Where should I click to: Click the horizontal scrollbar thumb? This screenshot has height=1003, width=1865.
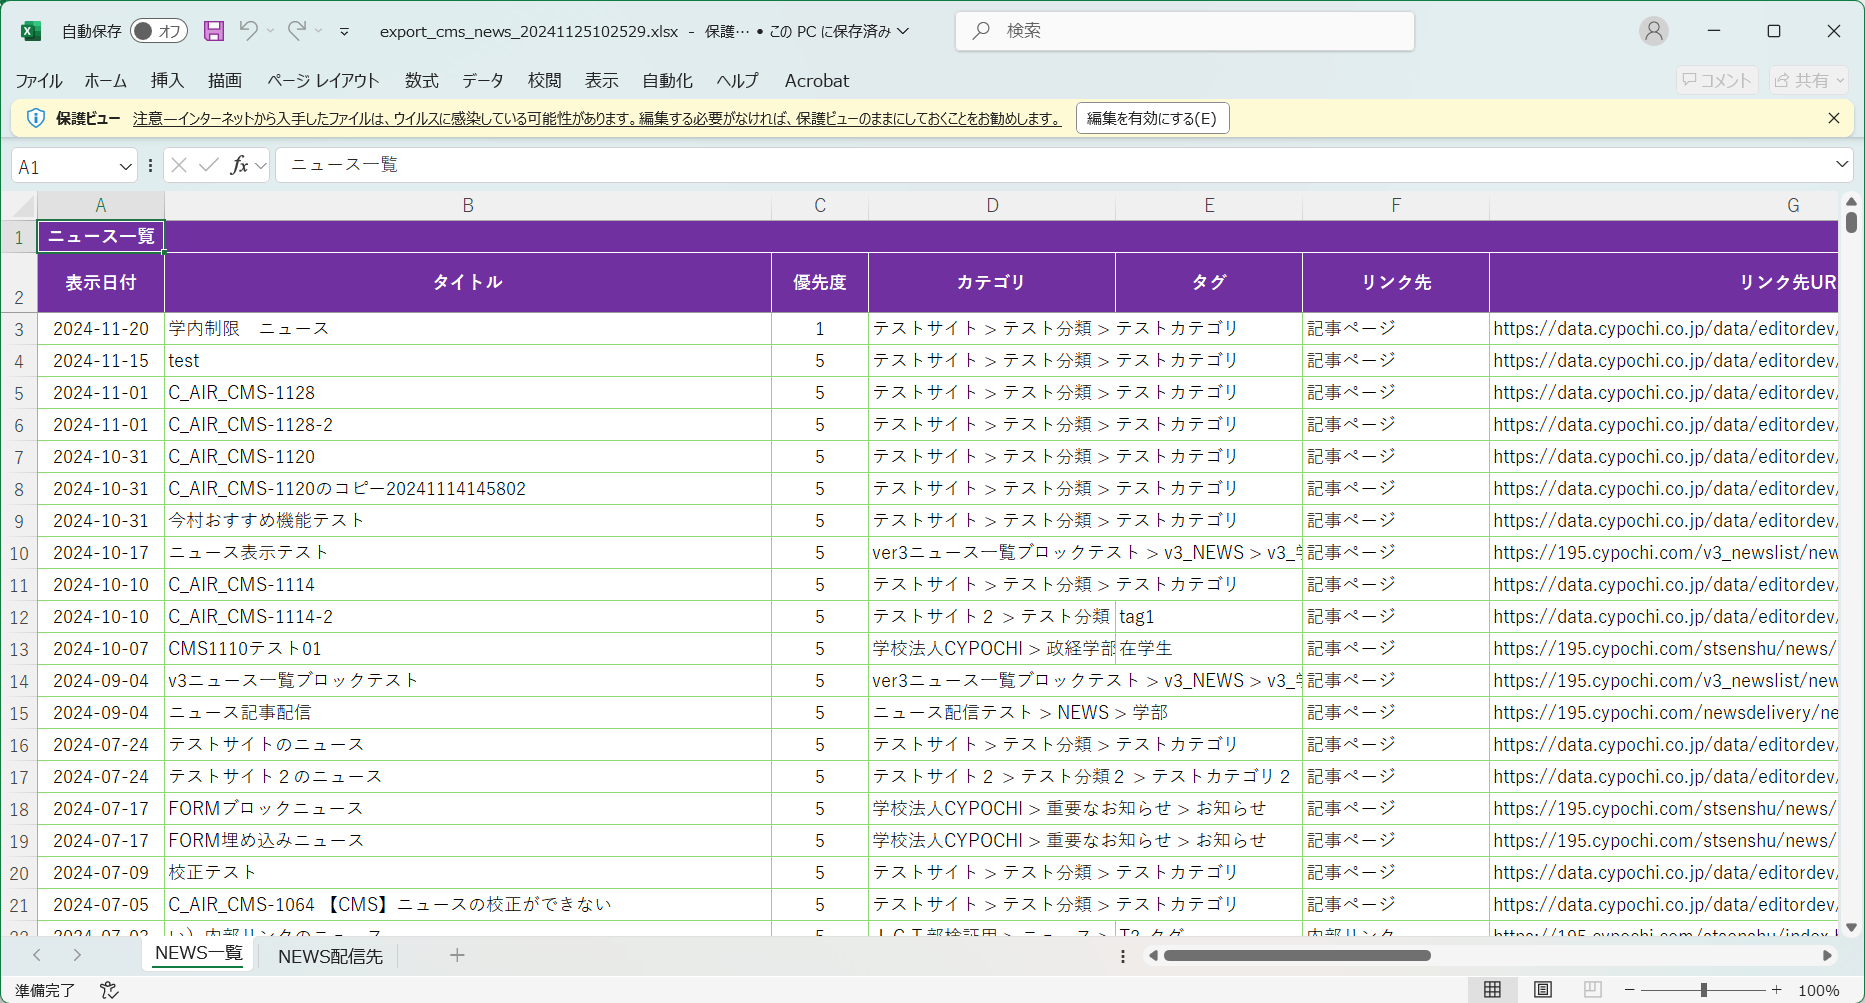pos(1297,955)
